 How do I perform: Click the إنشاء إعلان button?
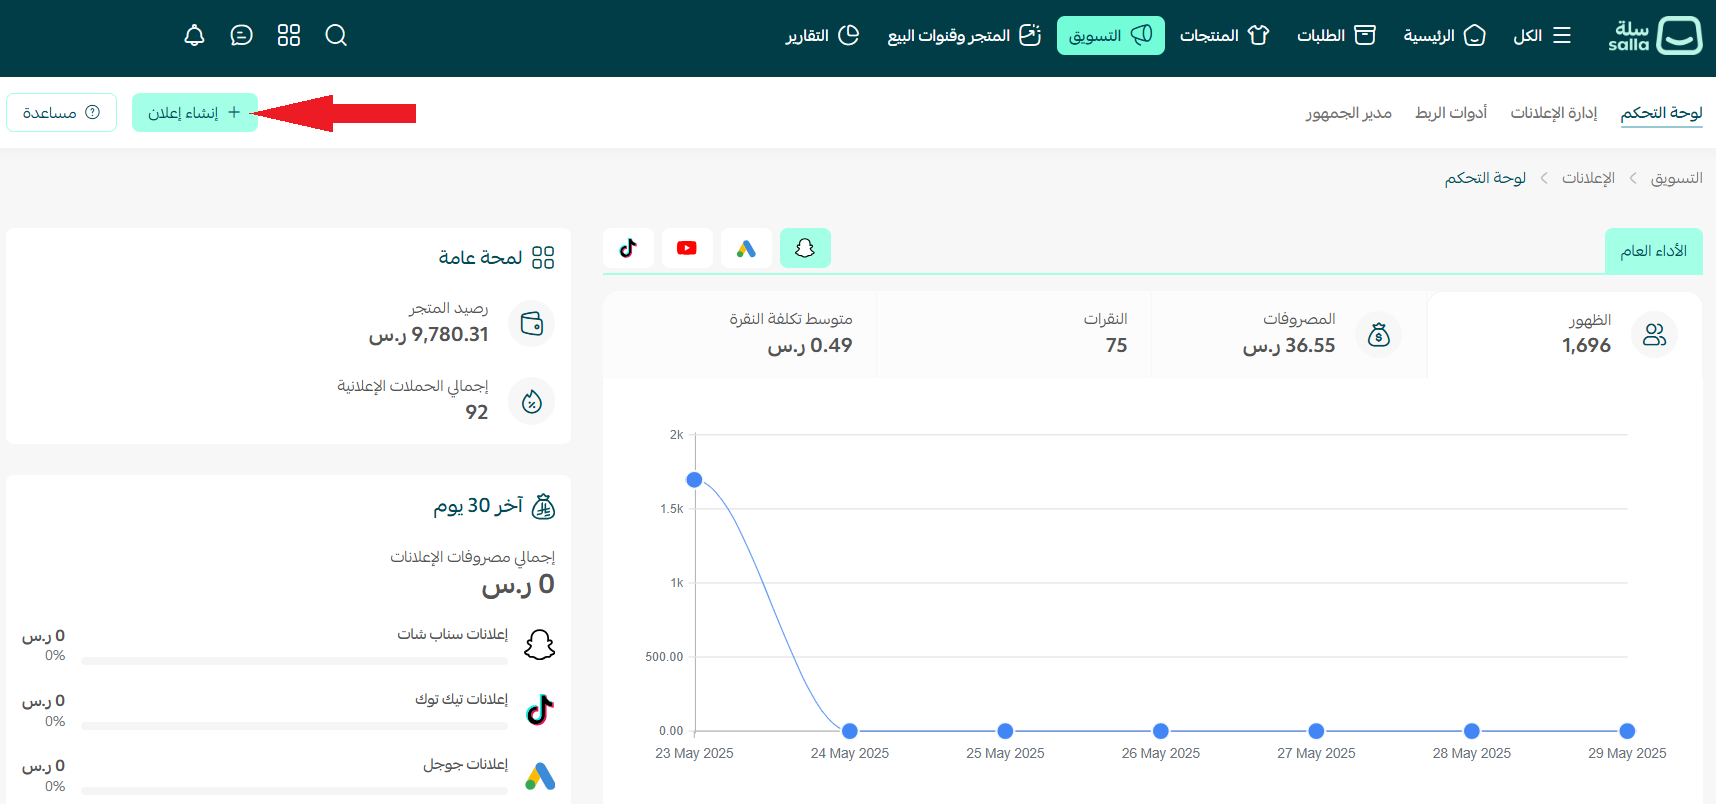[x=195, y=113]
